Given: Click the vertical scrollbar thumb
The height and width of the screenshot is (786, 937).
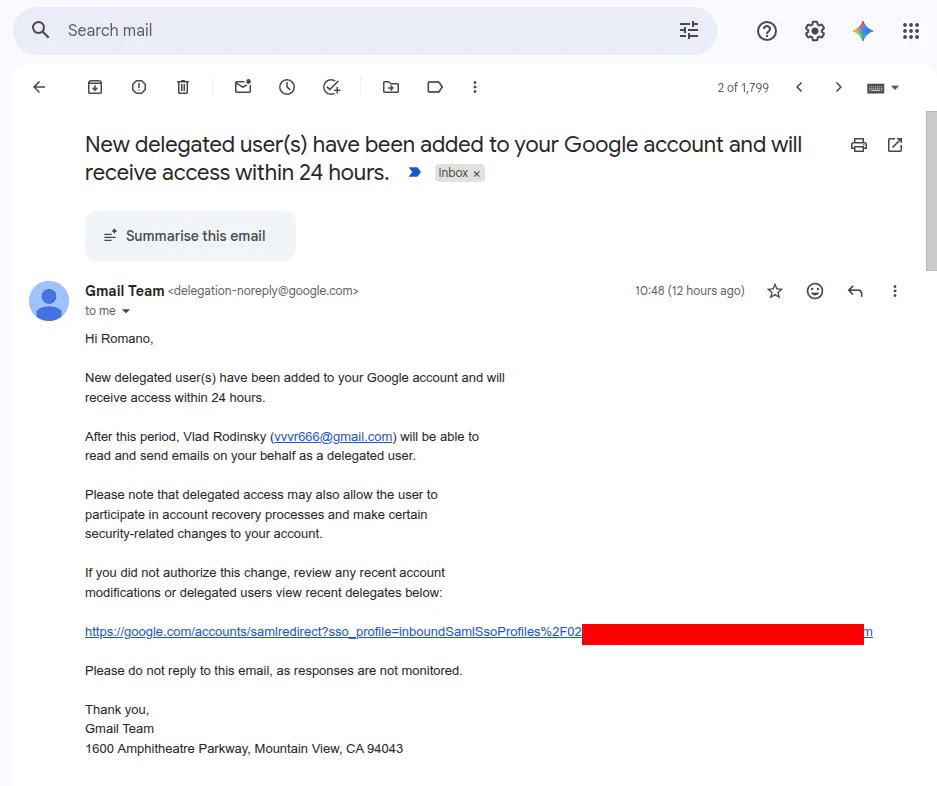Looking at the screenshot, I should [x=931, y=190].
